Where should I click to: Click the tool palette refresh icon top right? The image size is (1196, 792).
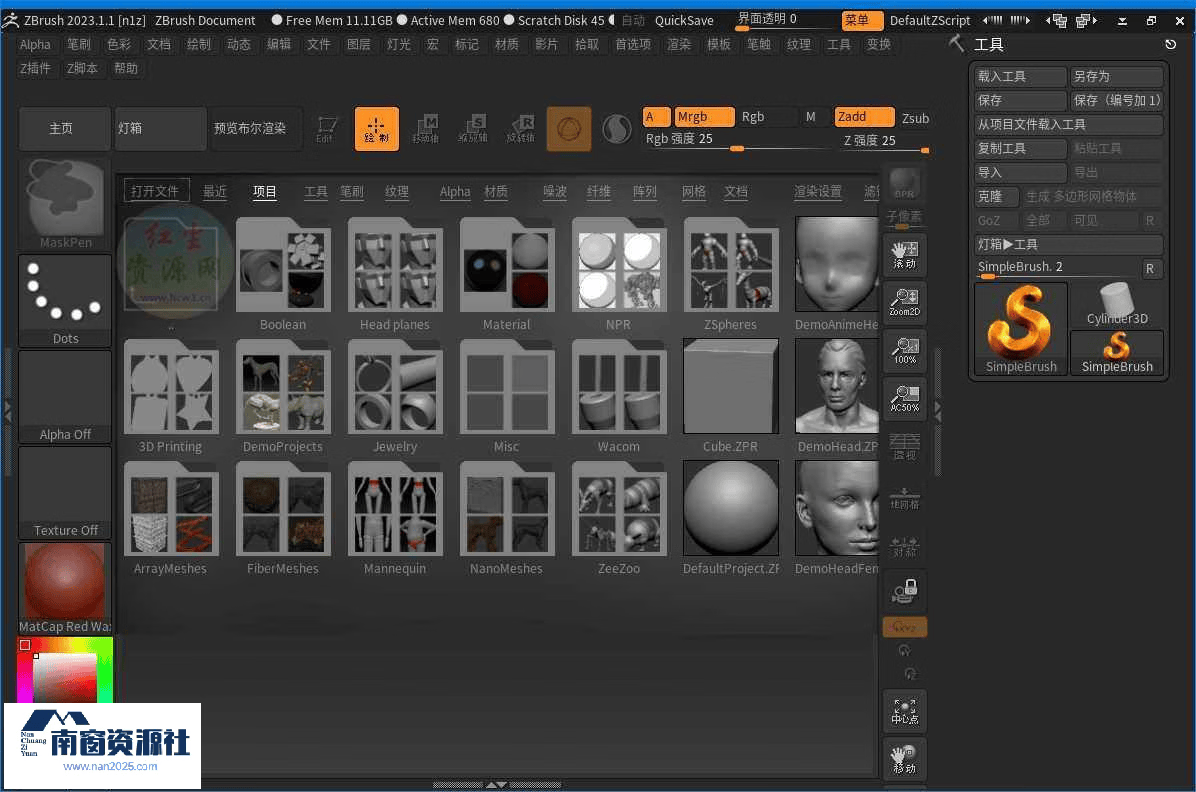(1170, 44)
